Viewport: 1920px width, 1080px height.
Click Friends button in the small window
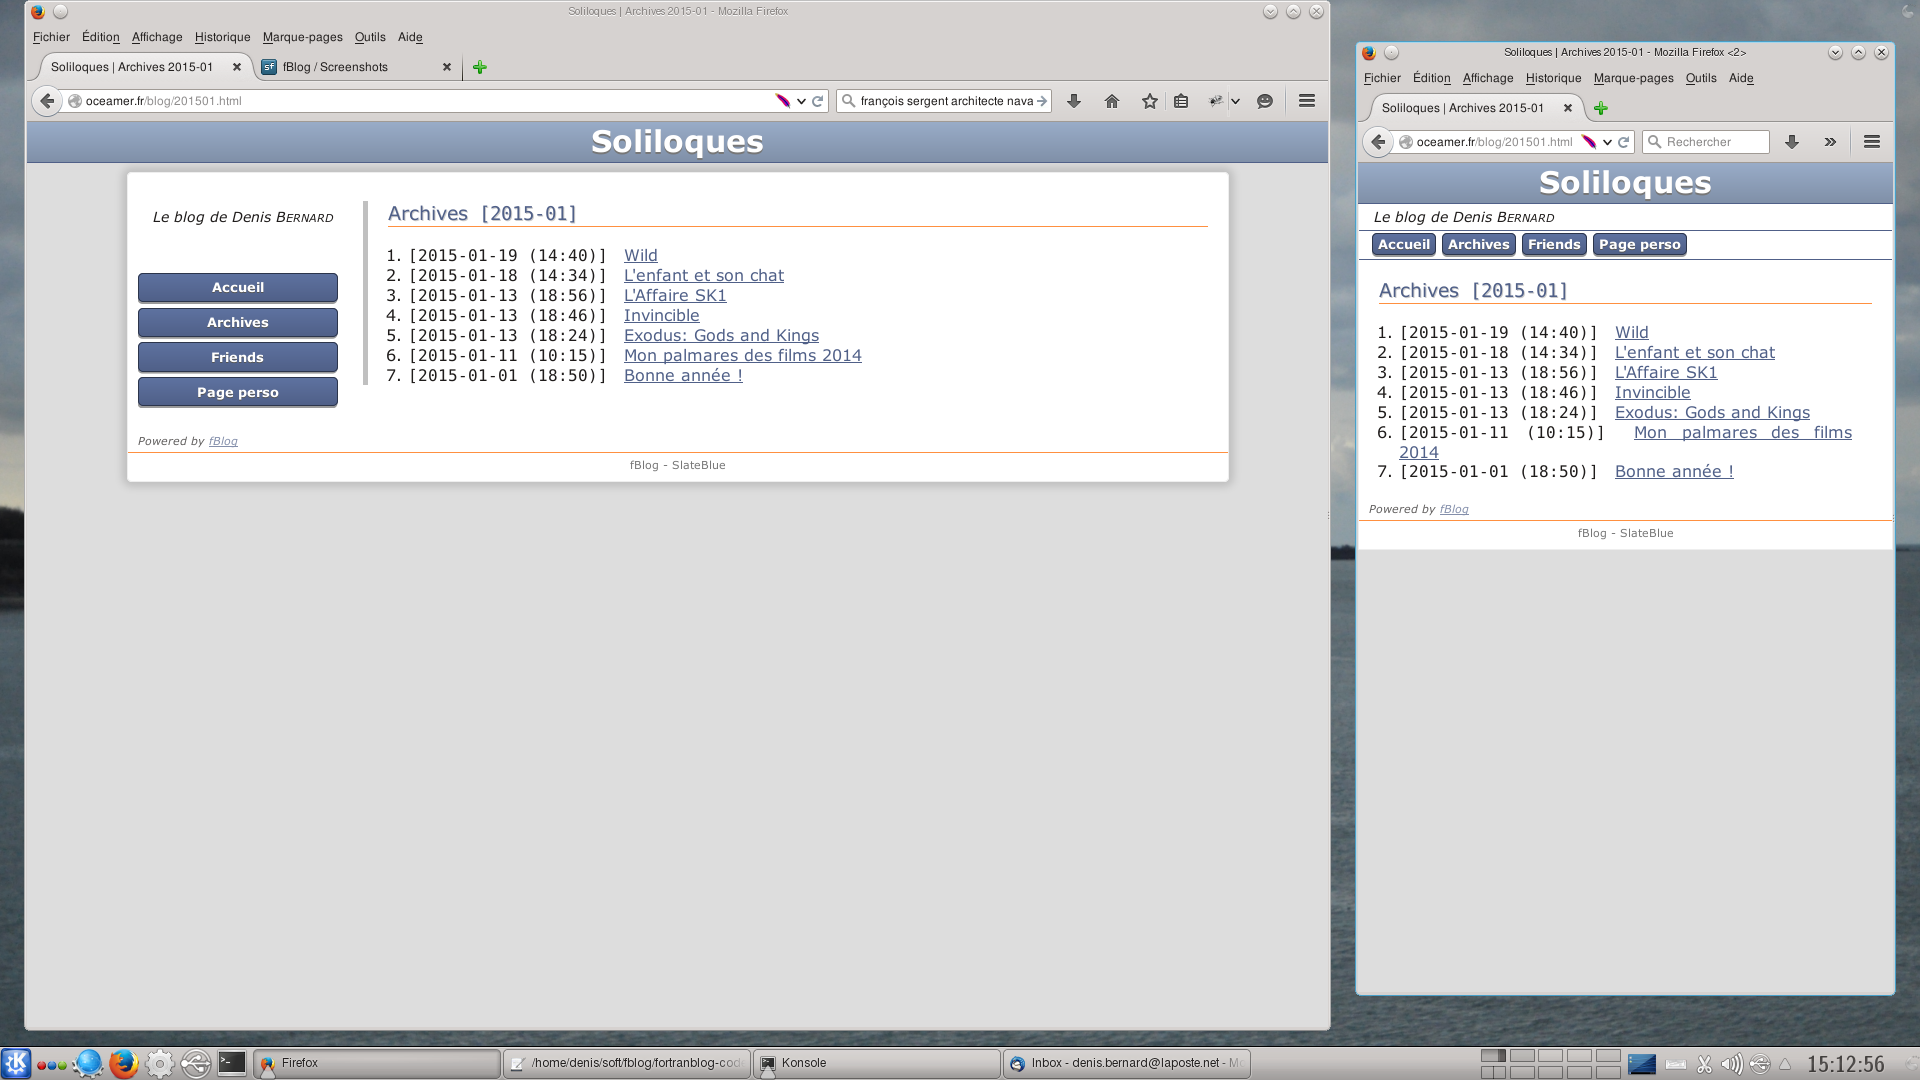[x=1553, y=245]
